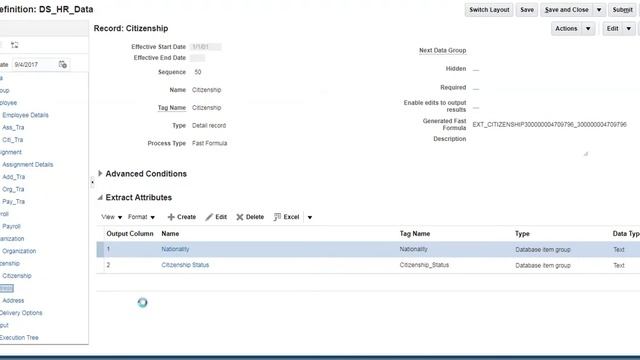Click the effective date field 9/4/2017

[x=34, y=64]
